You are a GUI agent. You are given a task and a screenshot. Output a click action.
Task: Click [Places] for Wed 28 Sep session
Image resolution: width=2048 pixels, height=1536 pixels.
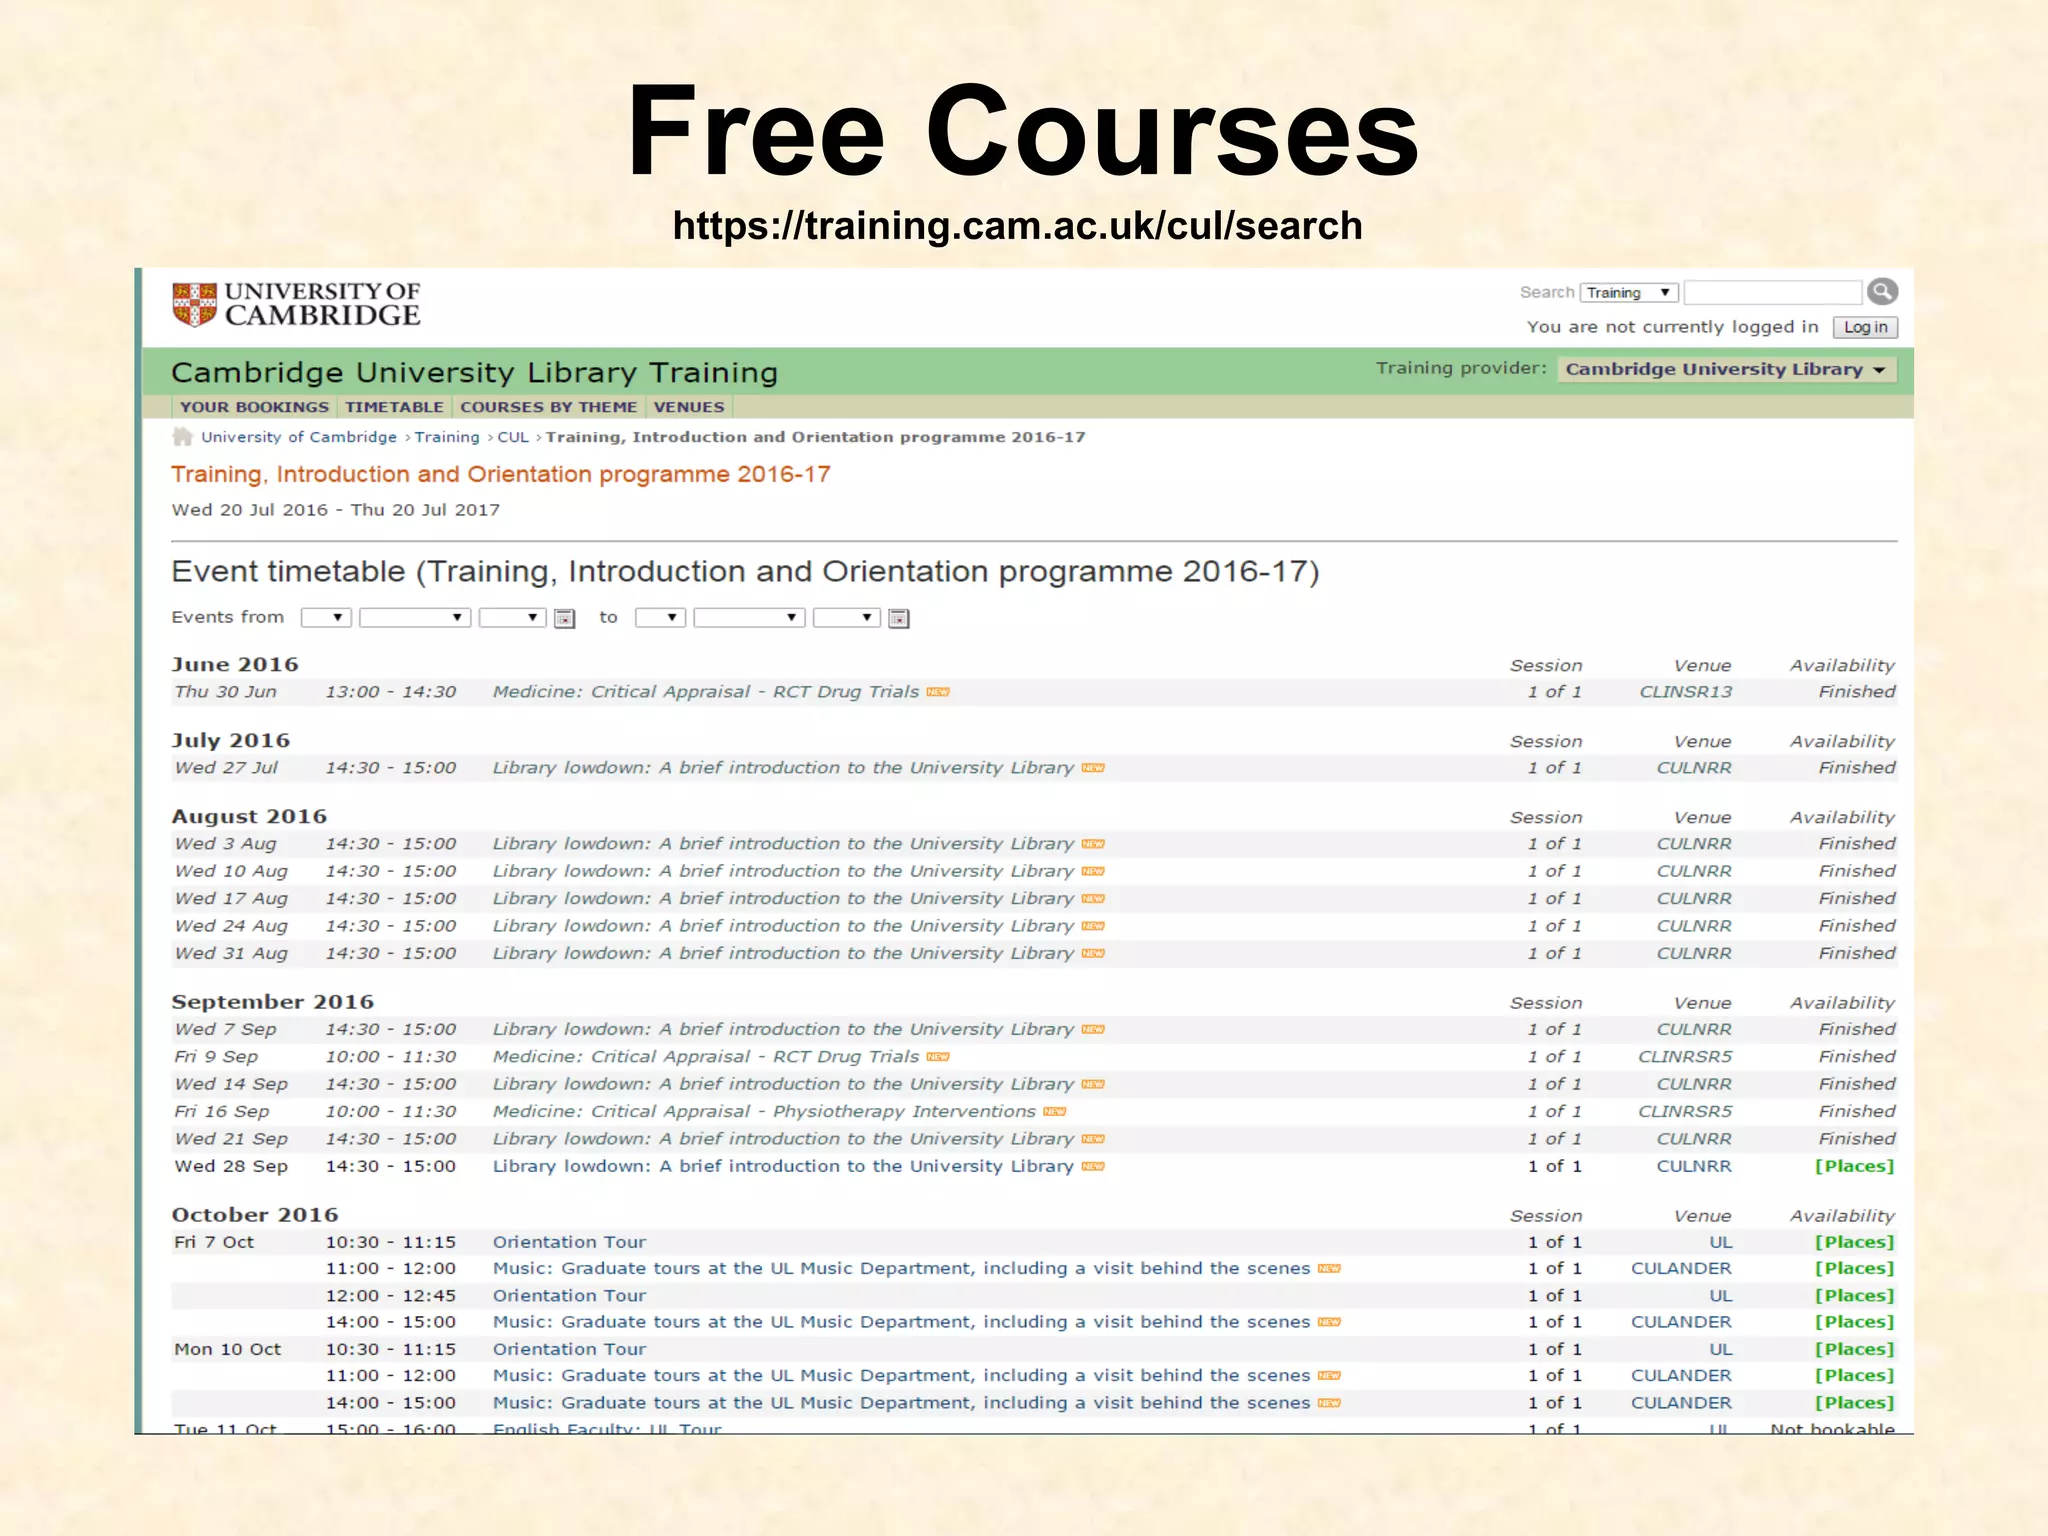point(1855,1167)
